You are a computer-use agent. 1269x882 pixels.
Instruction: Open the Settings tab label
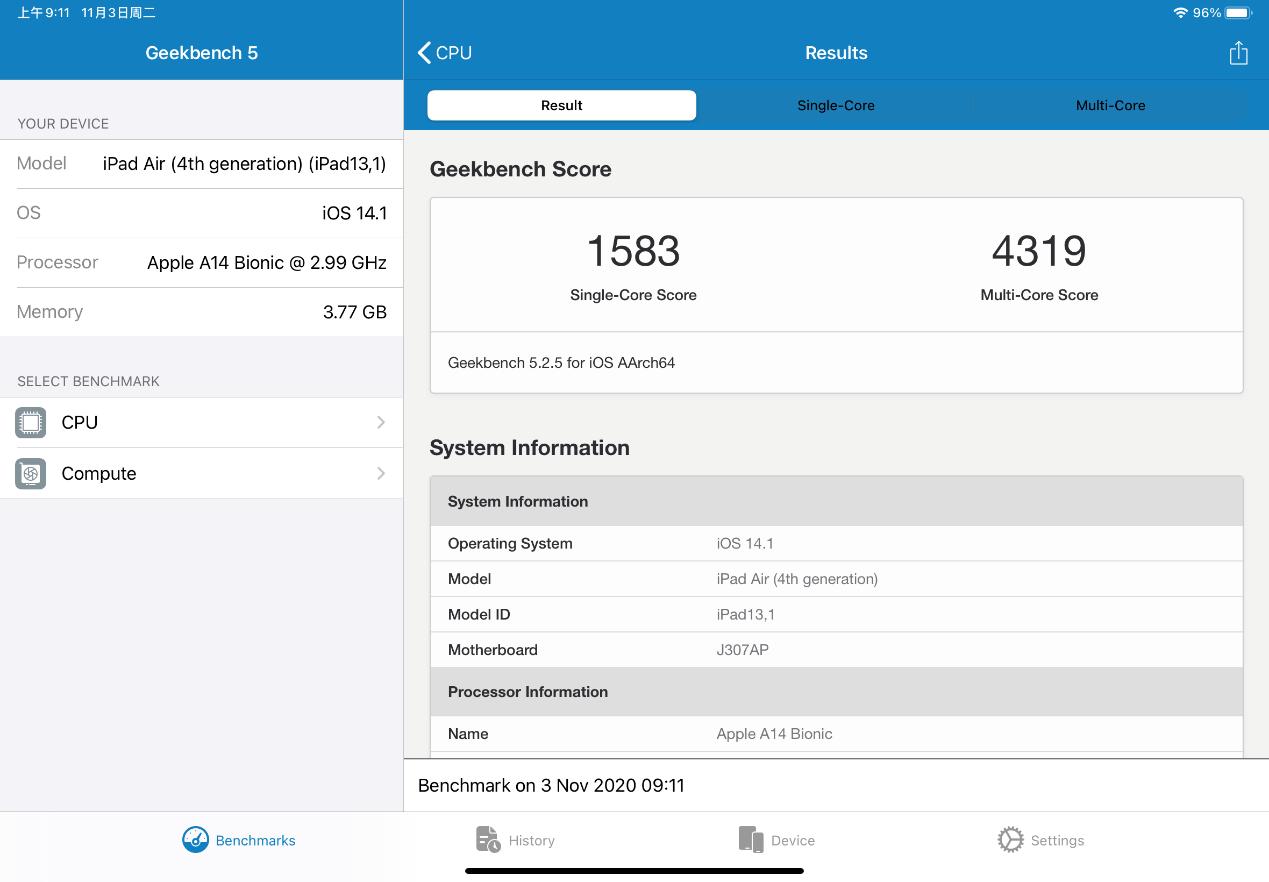[x=1057, y=841]
